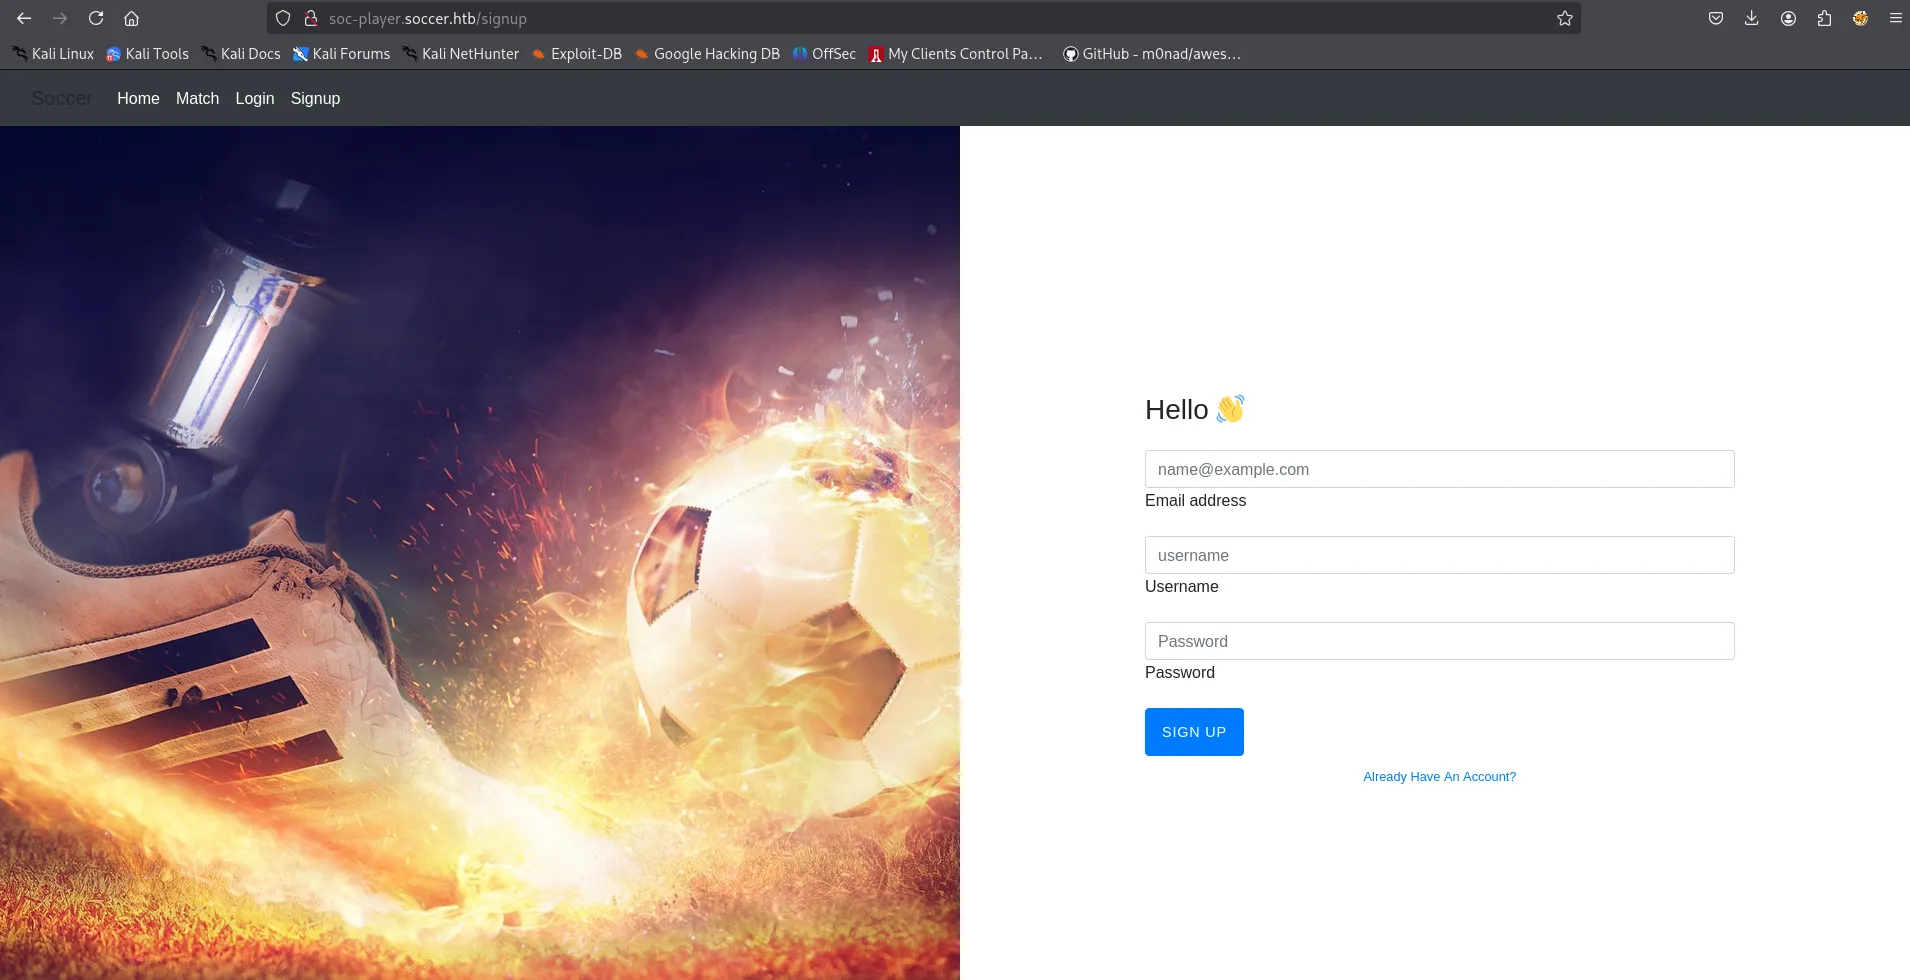Image resolution: width=1910 pixels, height=980 pixels.
Task: Open Kali NetHunter bookmark
Action: (461, 54)
